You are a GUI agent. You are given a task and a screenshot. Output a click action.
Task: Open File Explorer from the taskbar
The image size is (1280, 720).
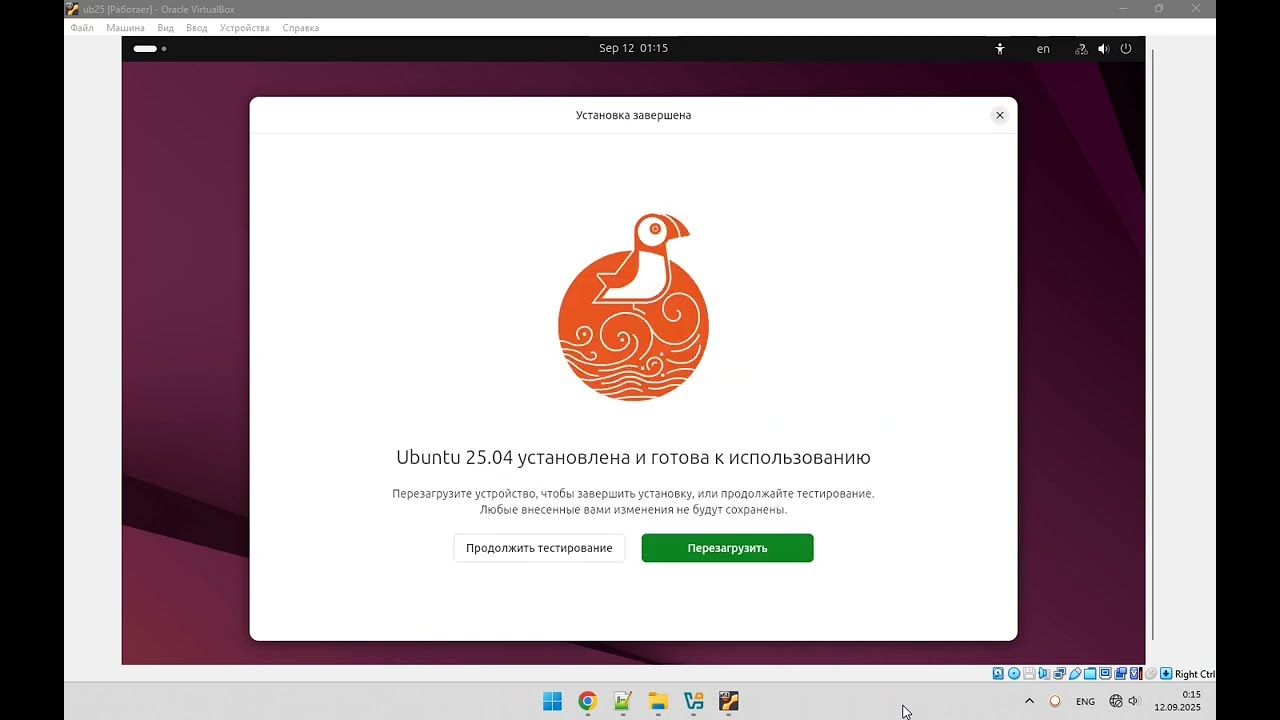pos(658,701)
